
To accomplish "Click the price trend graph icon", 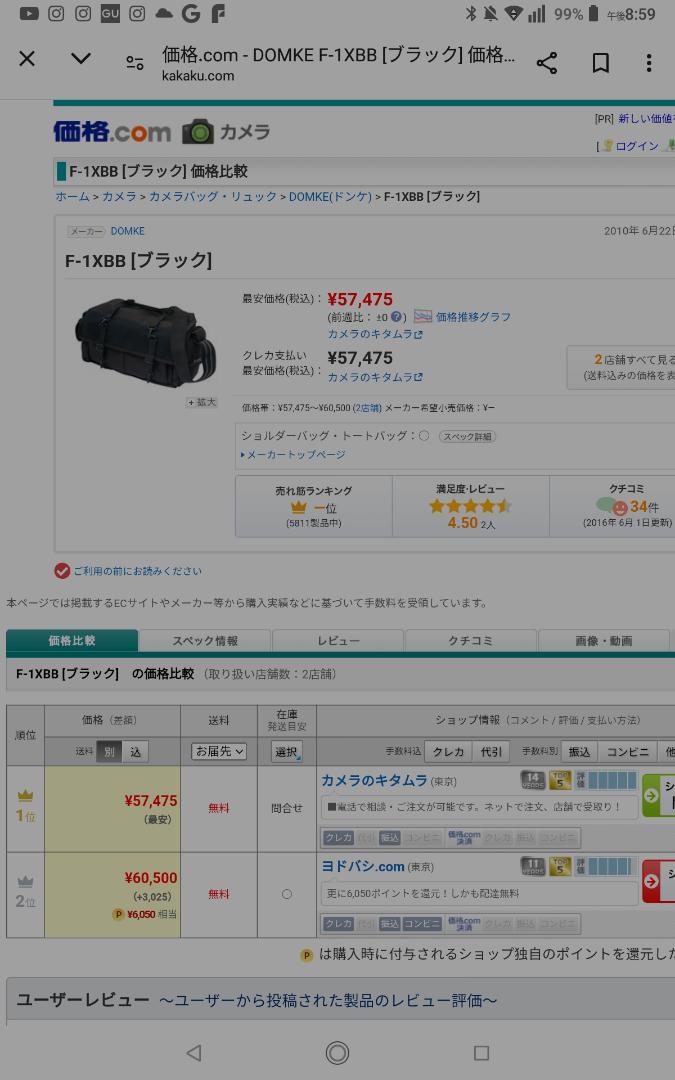I will point(423,317).
